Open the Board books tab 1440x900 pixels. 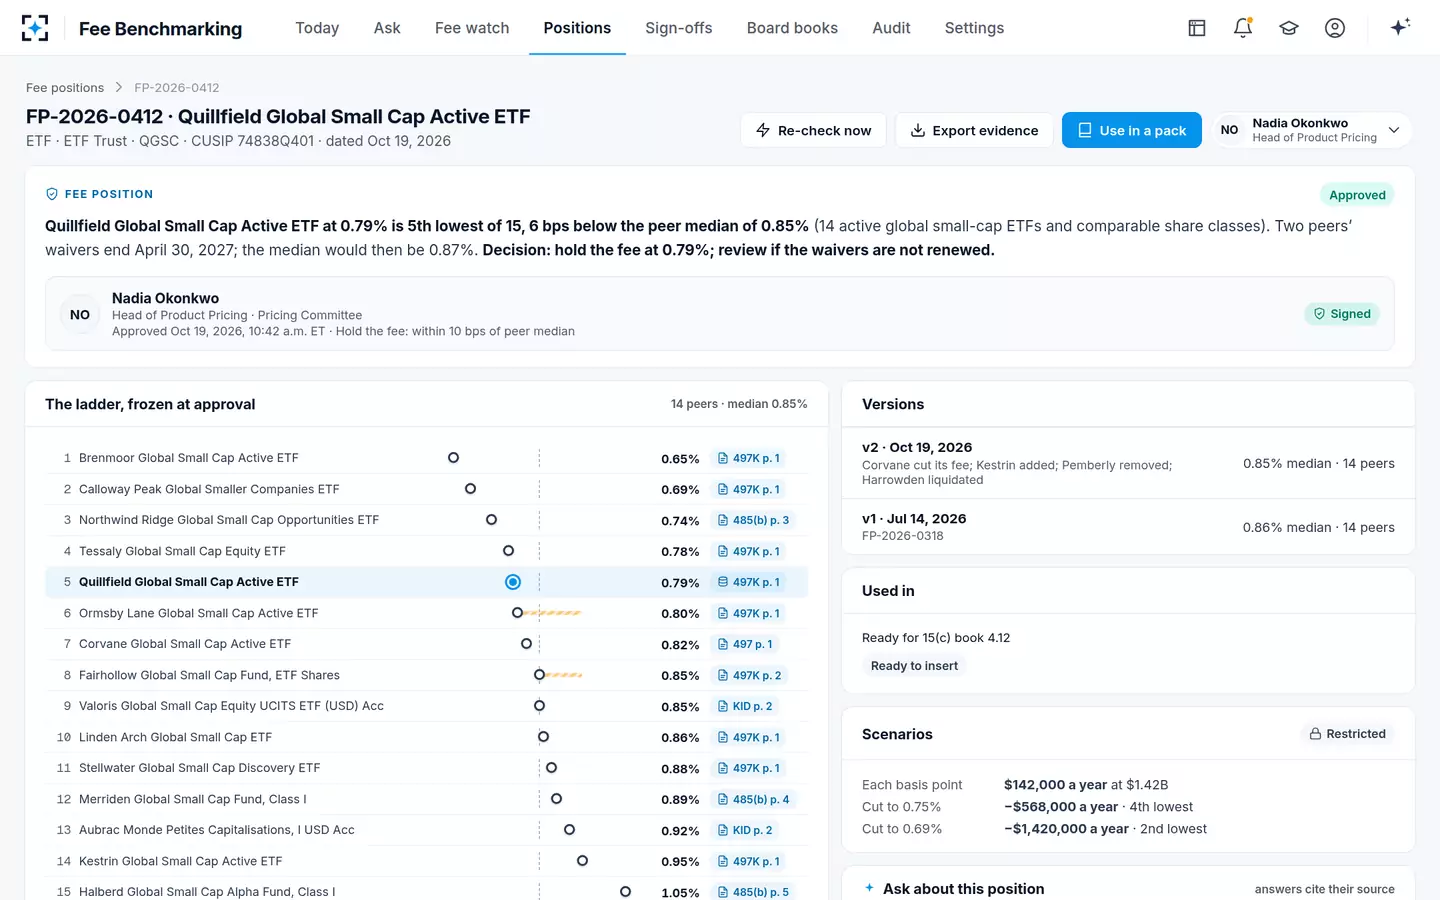click(792, 28)
